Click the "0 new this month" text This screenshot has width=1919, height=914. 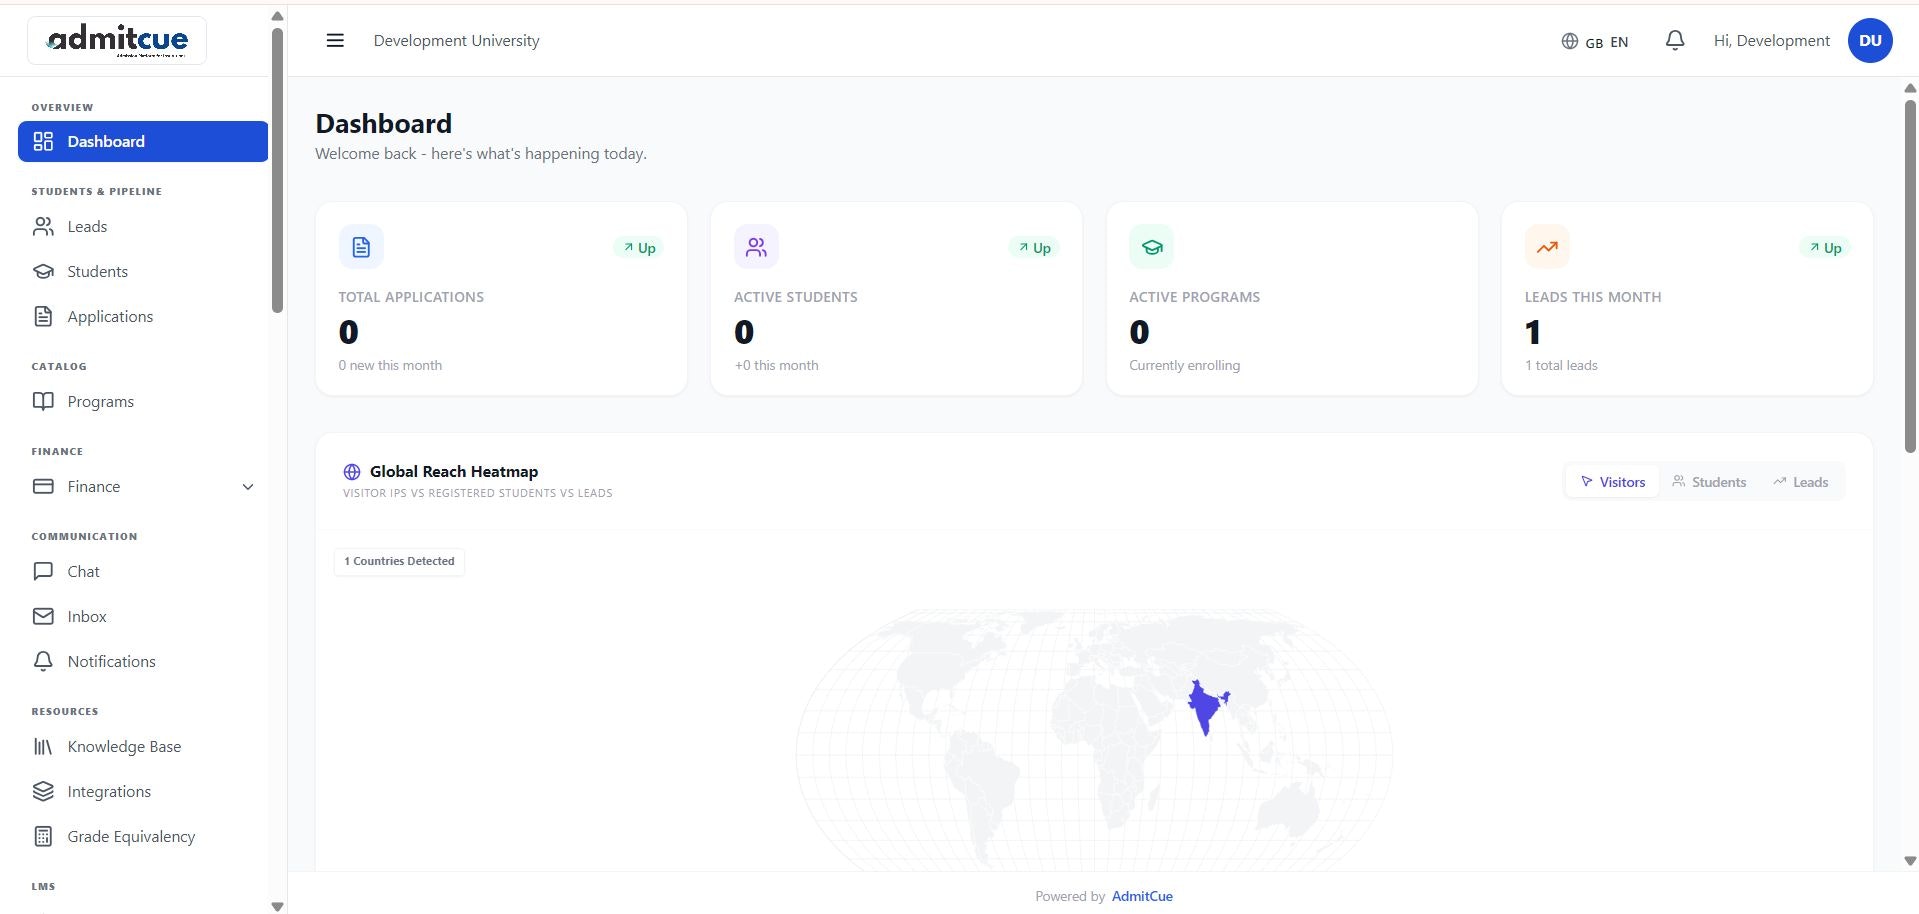[390, 366]
